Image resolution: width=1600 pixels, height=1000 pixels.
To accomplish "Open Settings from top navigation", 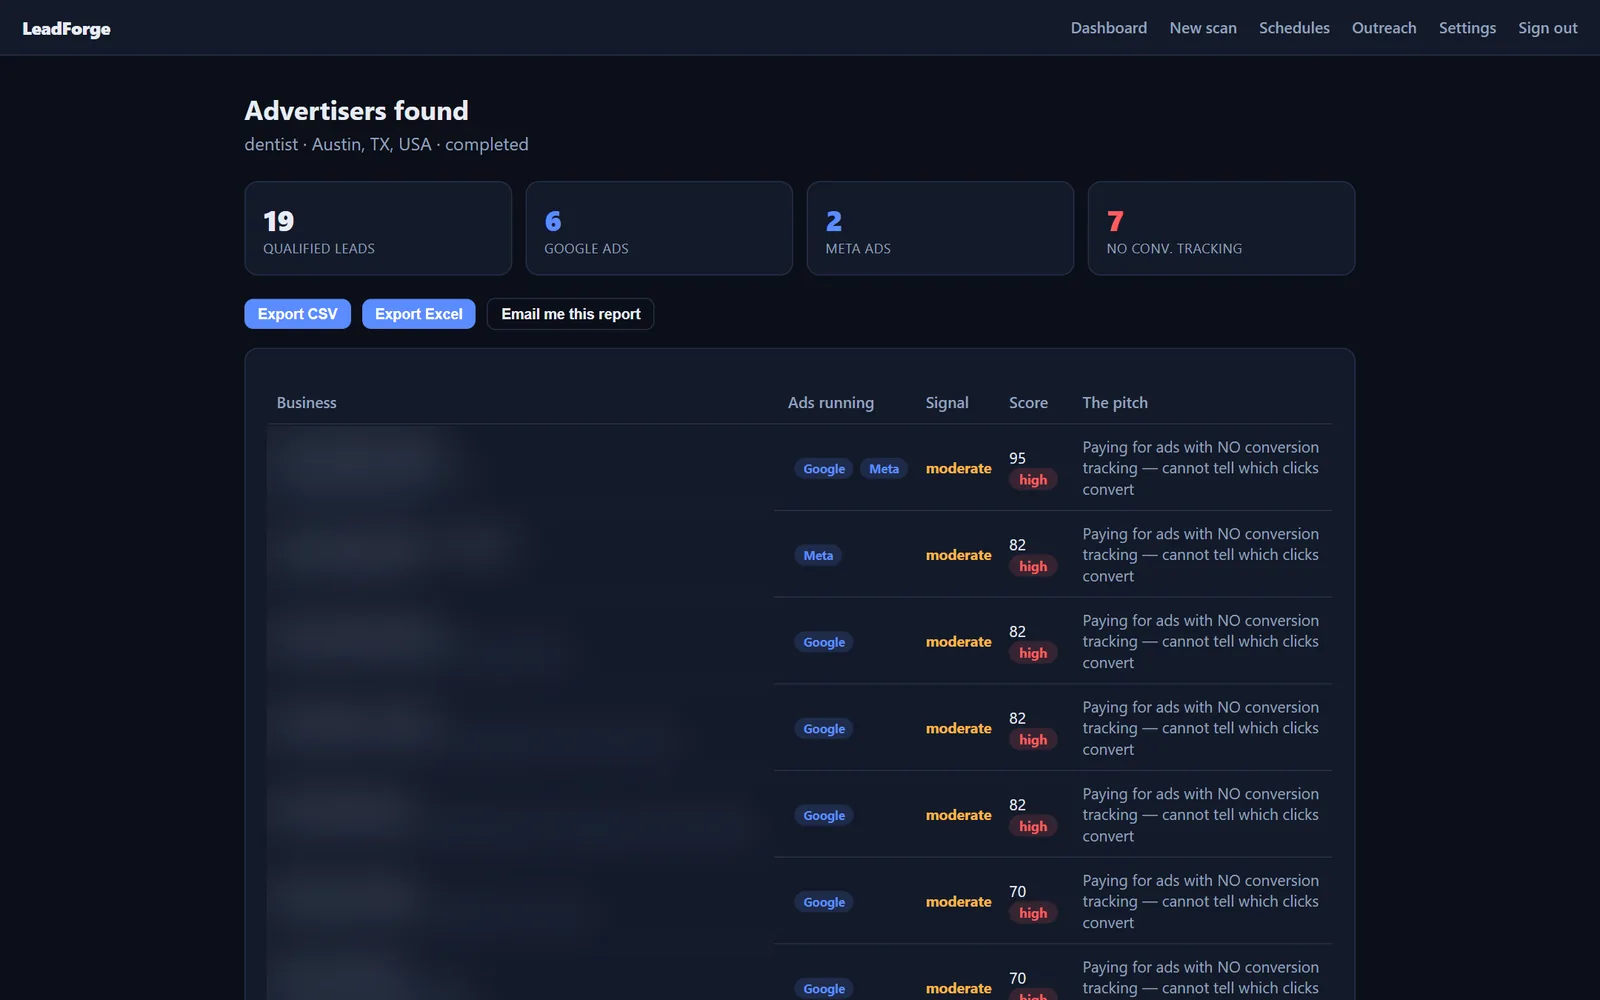I will [x=1467, y=28].
